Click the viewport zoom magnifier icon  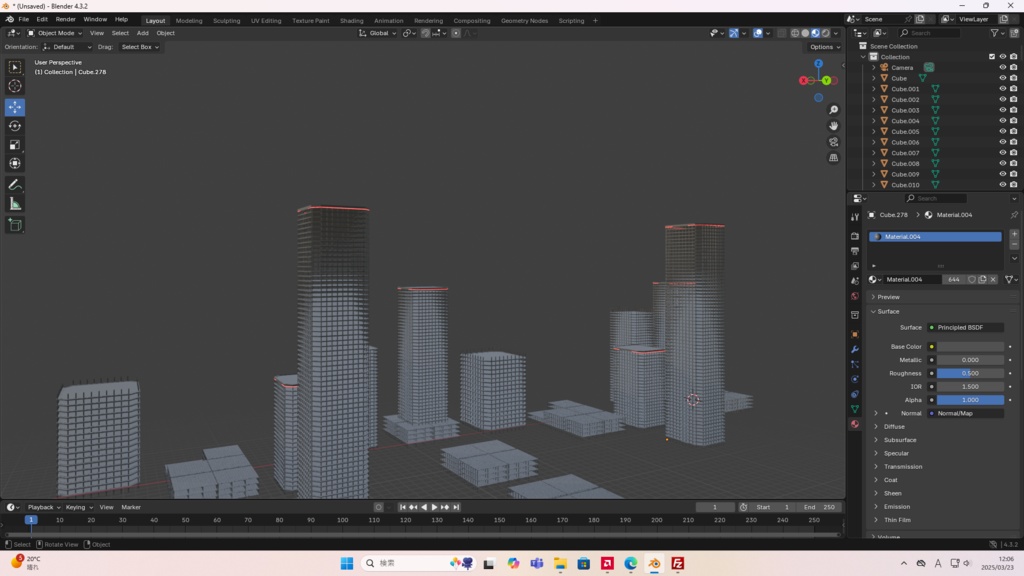pyautogui.click(x=833, y=110)
